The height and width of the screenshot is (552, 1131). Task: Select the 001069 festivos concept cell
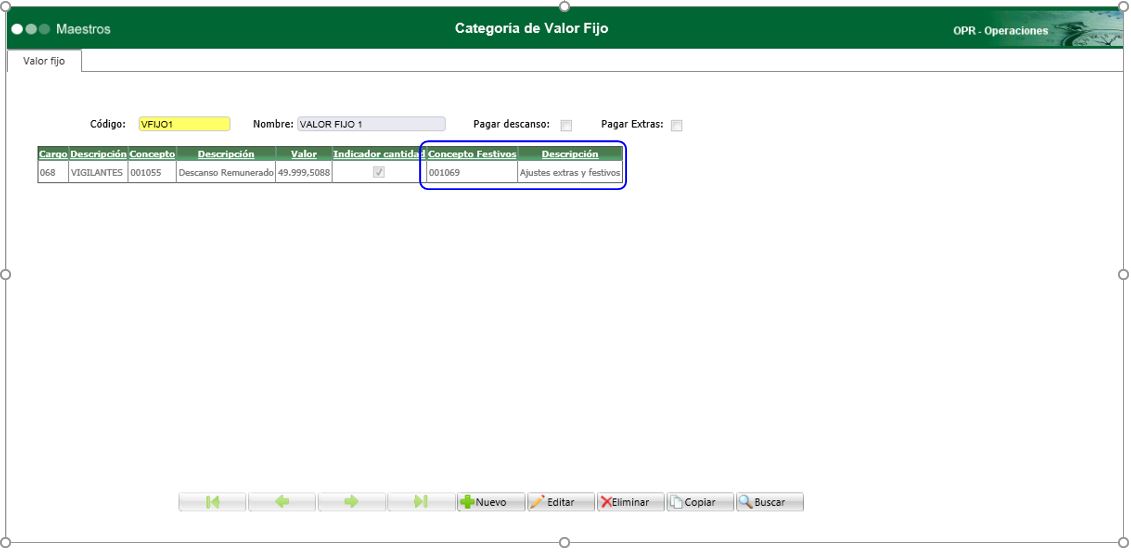[x=472, y=172]
